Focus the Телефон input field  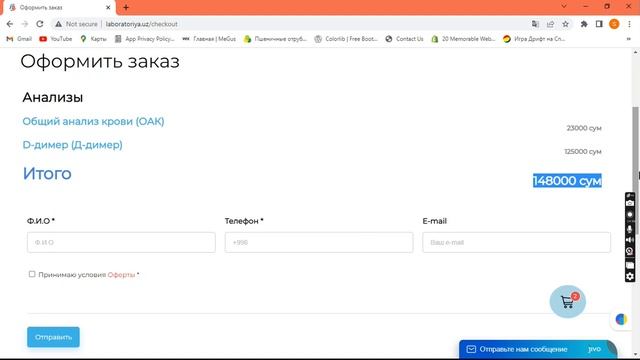click(x=319, y=242)
